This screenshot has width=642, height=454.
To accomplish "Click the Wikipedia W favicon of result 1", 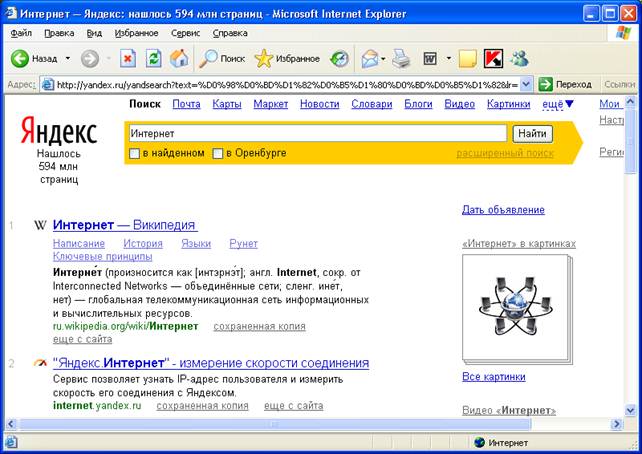I will point(40,225).
